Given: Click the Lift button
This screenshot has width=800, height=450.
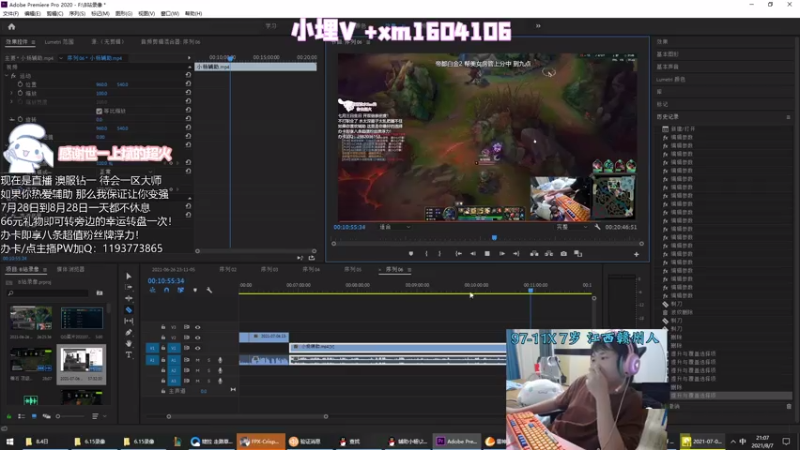Looking at the screenshot, I should (x=534, y=254).
